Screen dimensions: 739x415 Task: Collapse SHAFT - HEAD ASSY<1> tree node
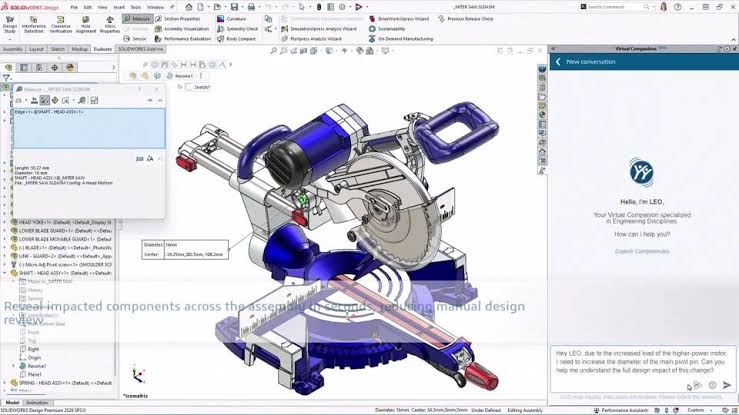point(5,273)
